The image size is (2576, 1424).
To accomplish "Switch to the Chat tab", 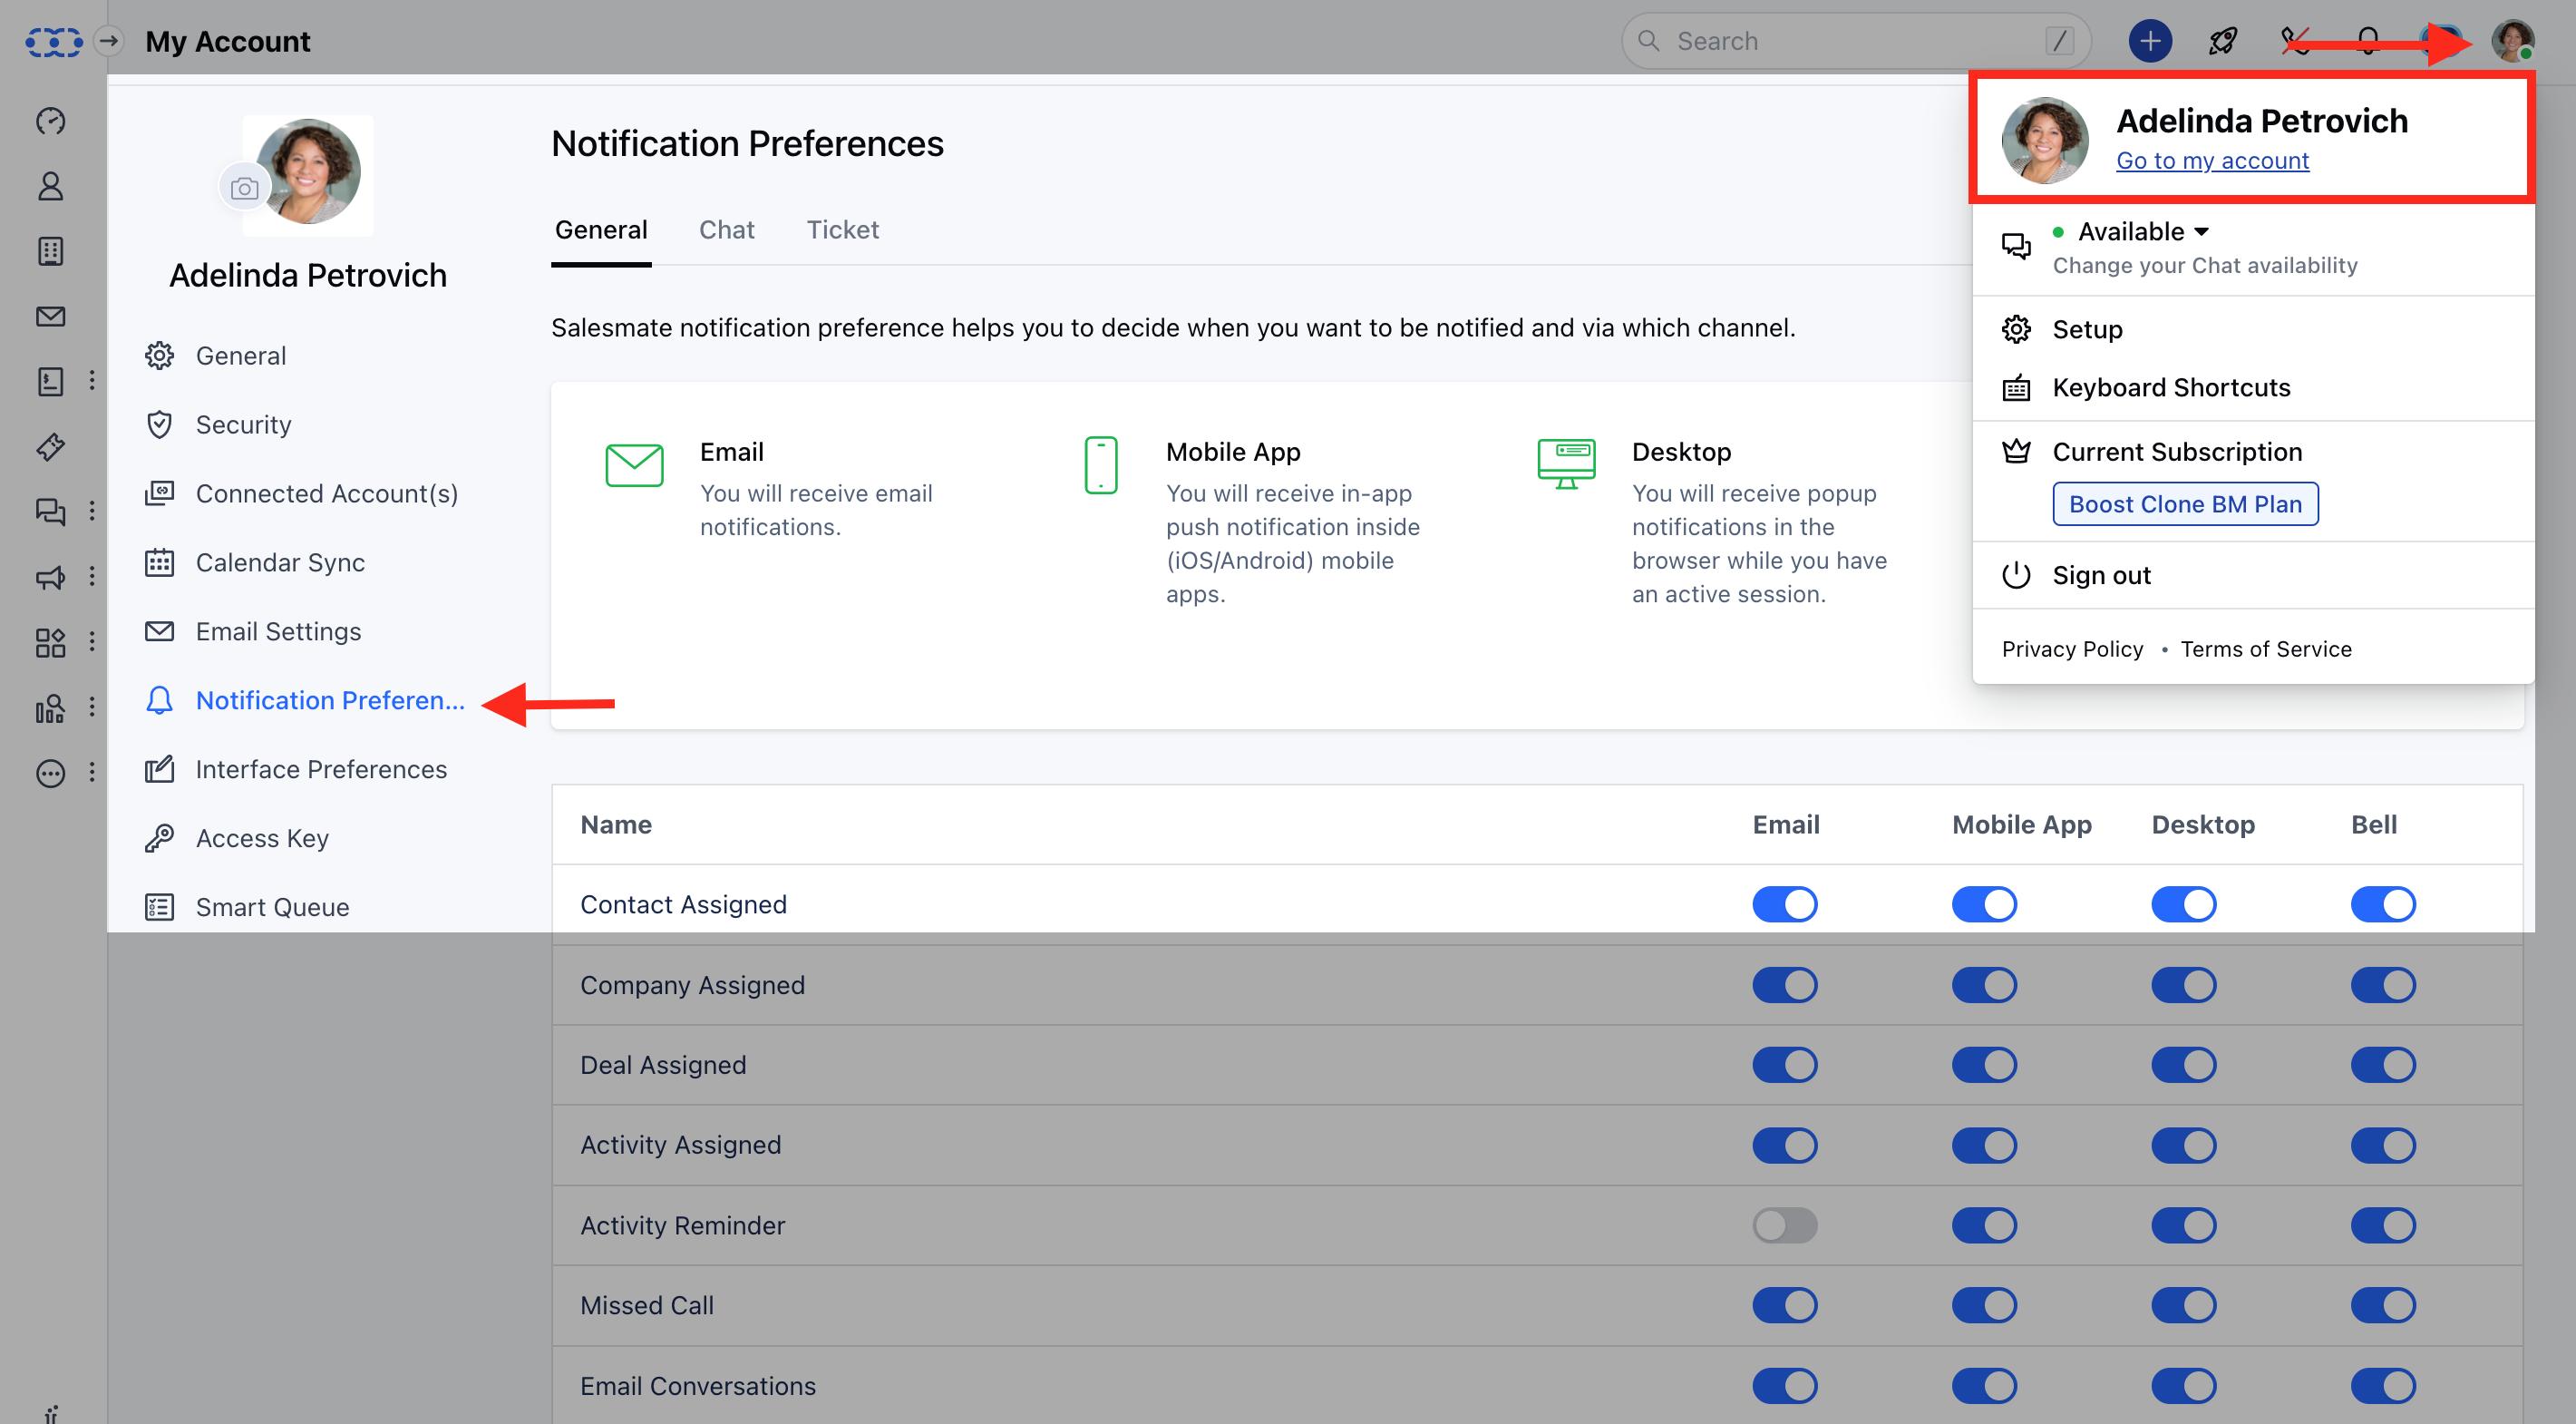I will (726, 229).
